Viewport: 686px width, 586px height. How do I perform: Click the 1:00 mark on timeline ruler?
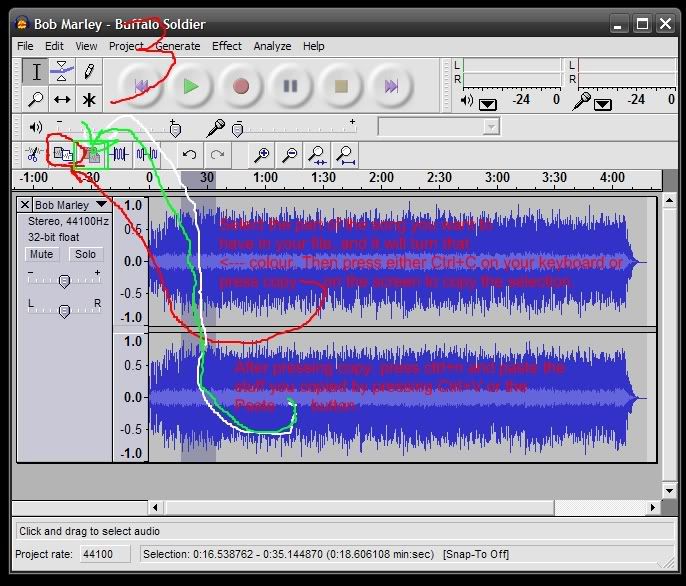pyautogui.click(x=266, y=178)
